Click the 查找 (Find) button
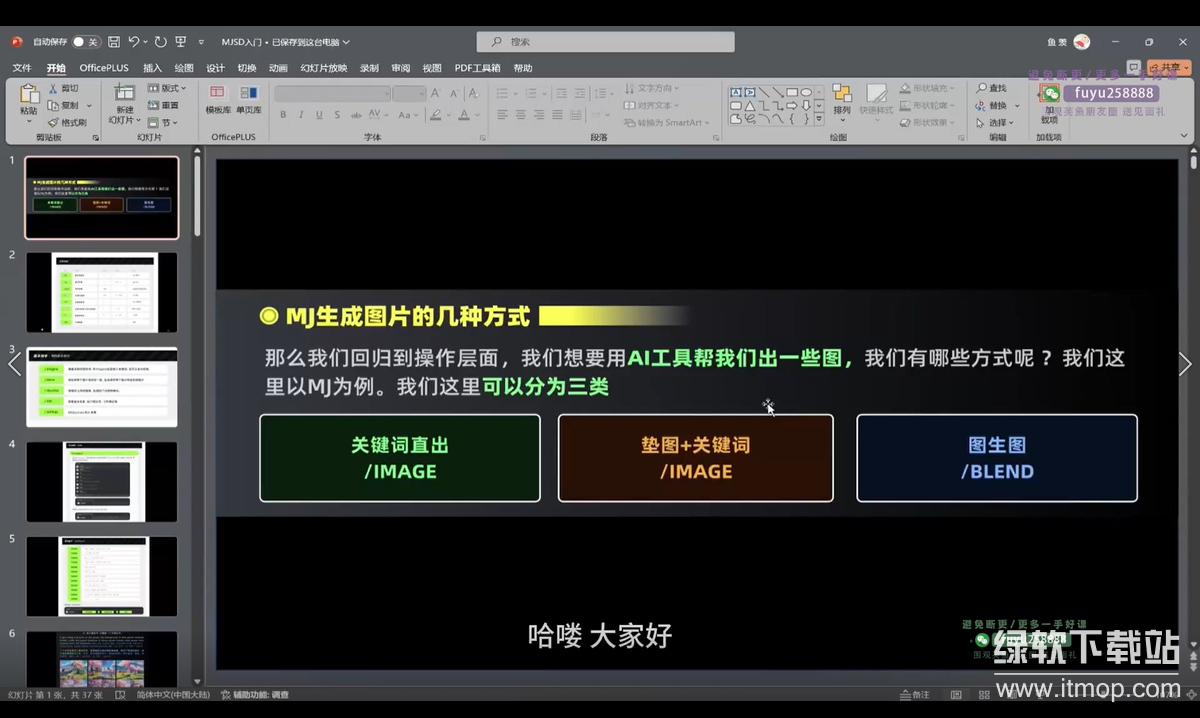This screenshot has height=718, width=1200. (992, 88)
